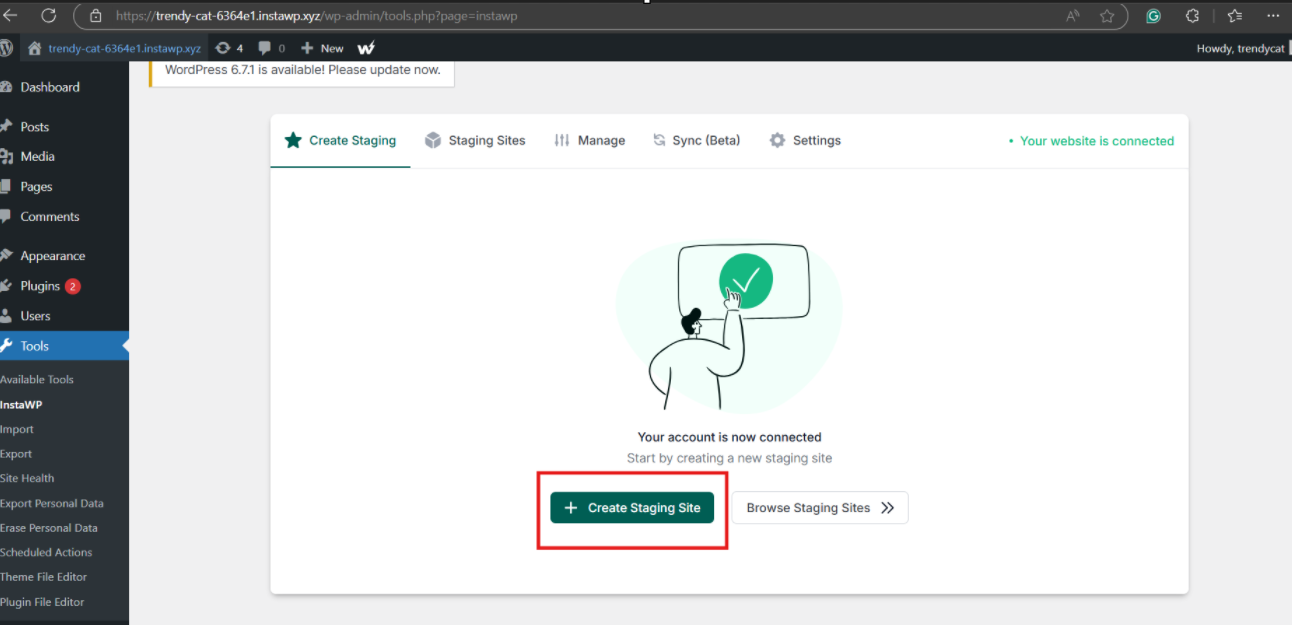The image size is (1292, 625).
Task: Open Export Personal Data submenu link
Action: click(52, 503)
